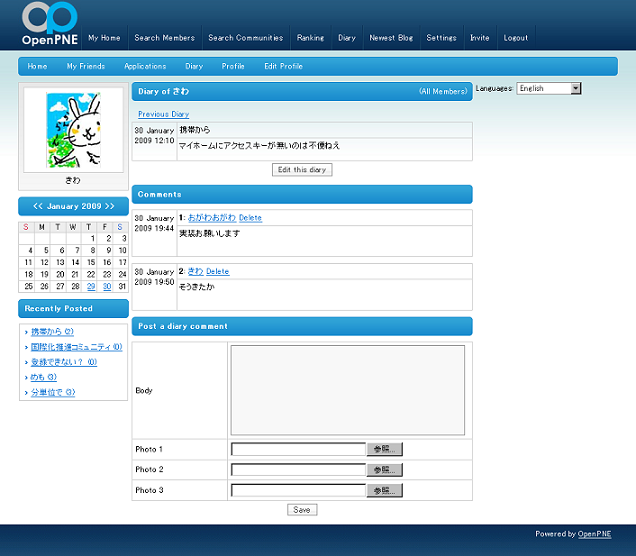Delete comment 1 by おがわおがわ
The image size is (636, 556).
tap(250, 217)
